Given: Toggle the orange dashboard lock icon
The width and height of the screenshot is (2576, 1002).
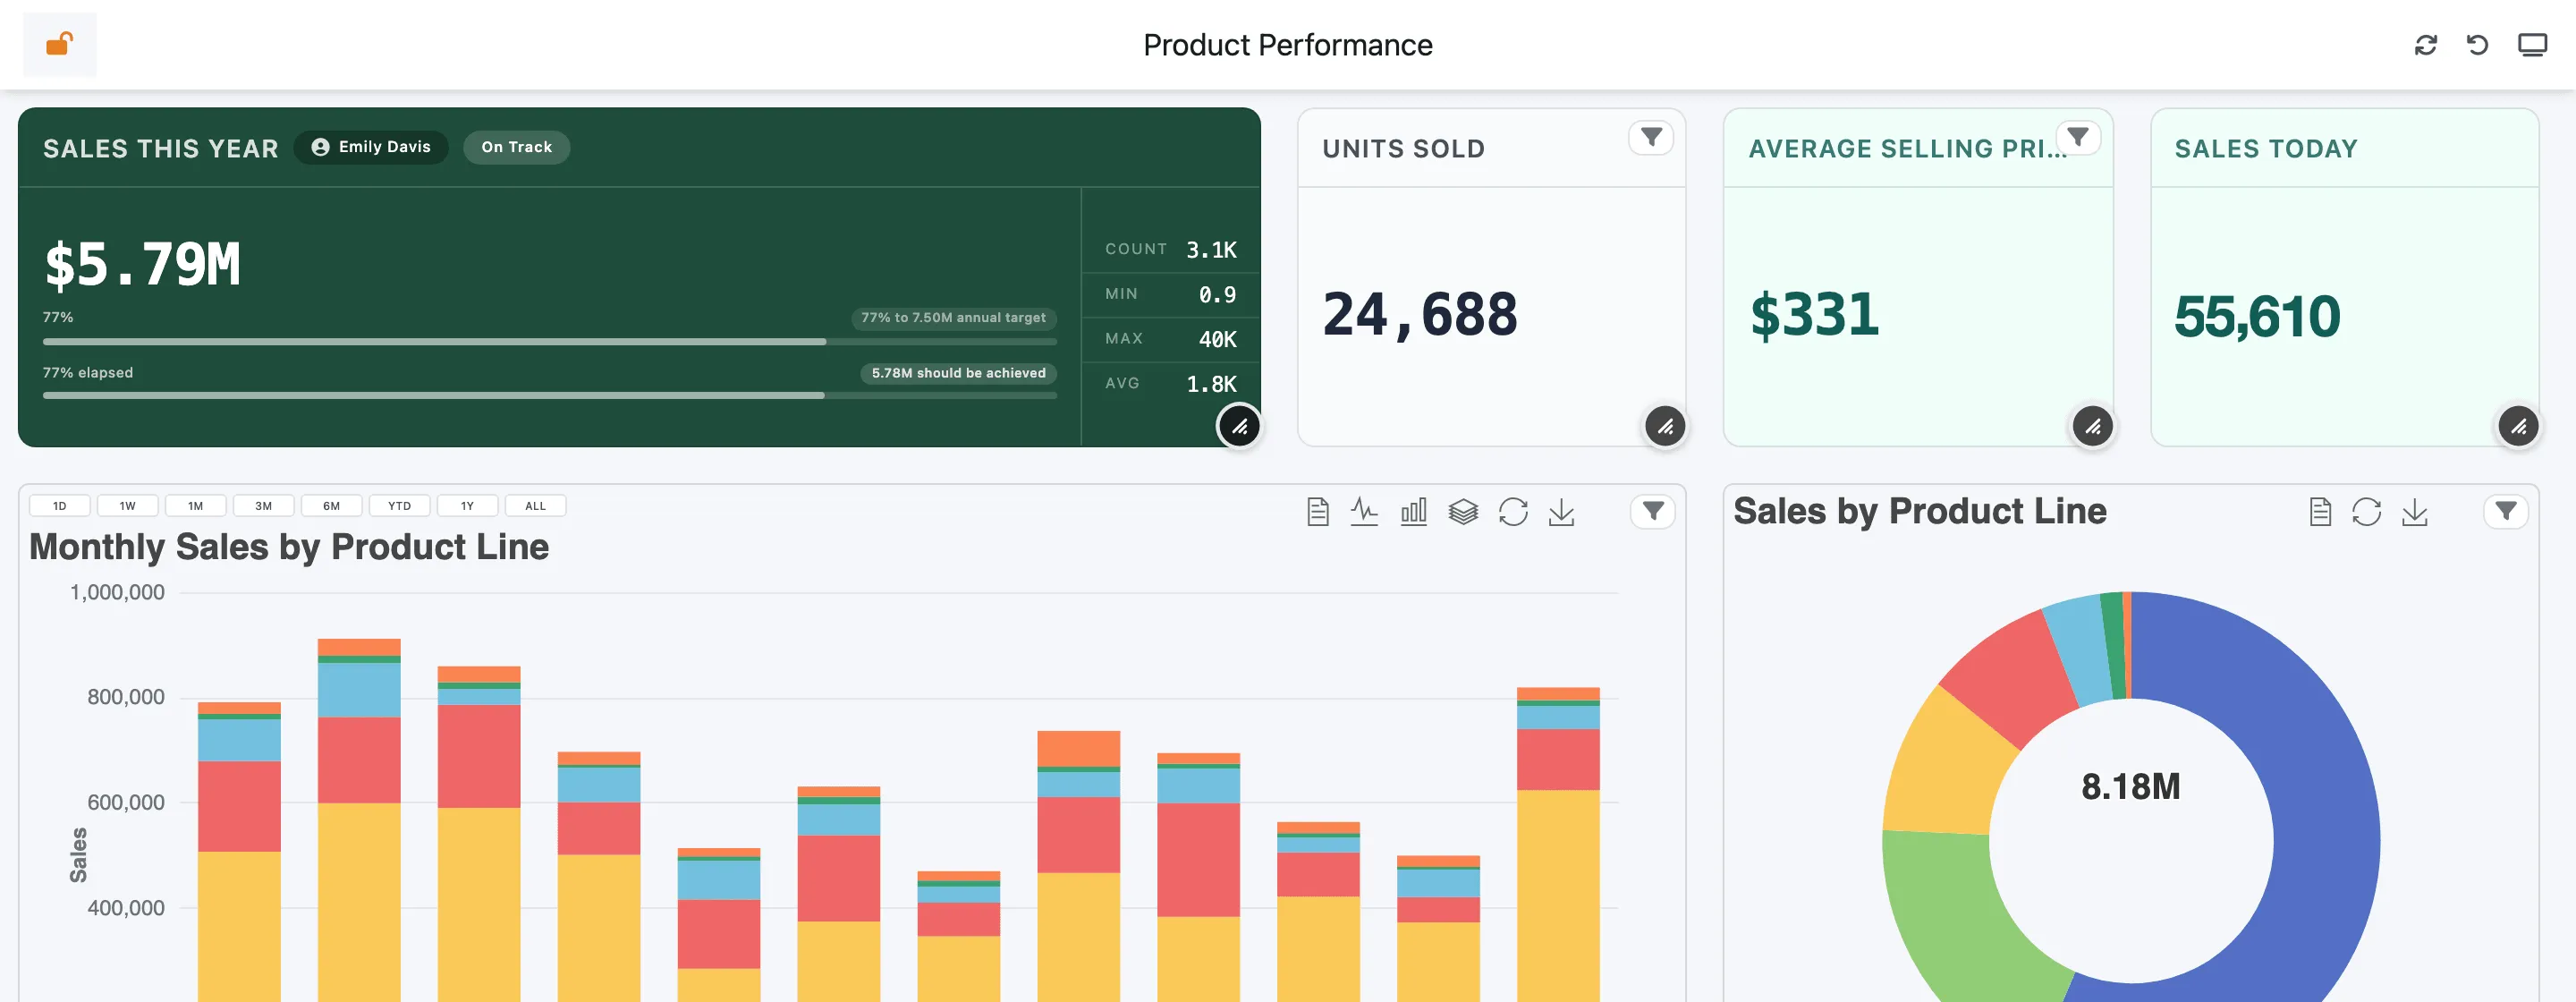Looking at the screenshot, I should 59,44.
